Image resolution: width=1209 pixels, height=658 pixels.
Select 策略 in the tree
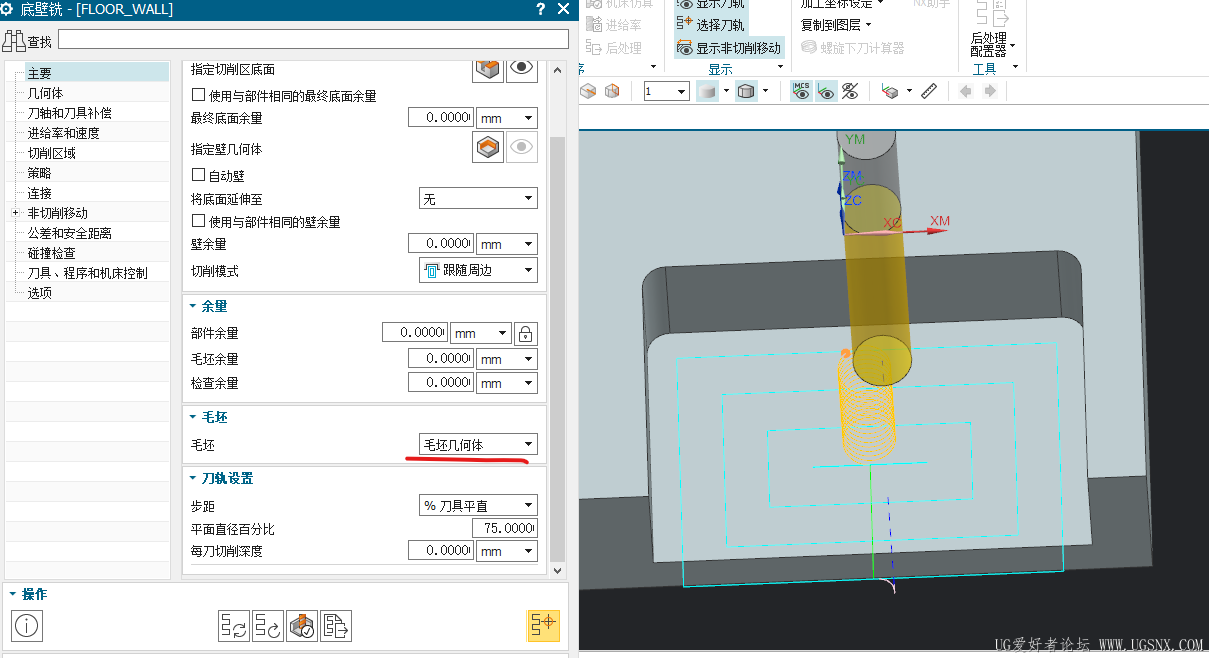click(39, 173)
